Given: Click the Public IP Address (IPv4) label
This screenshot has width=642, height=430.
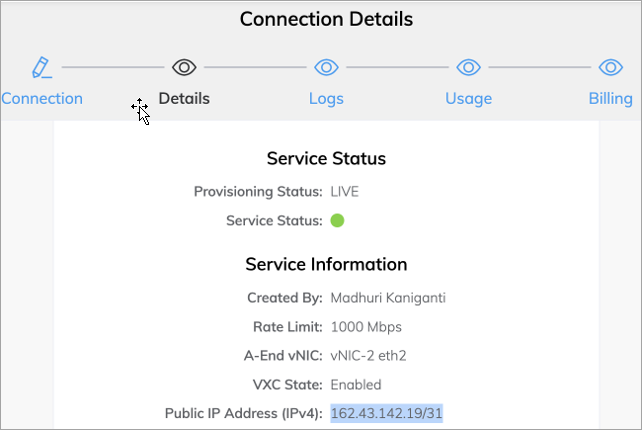Looking at the screenshot, I should point(243,413).
